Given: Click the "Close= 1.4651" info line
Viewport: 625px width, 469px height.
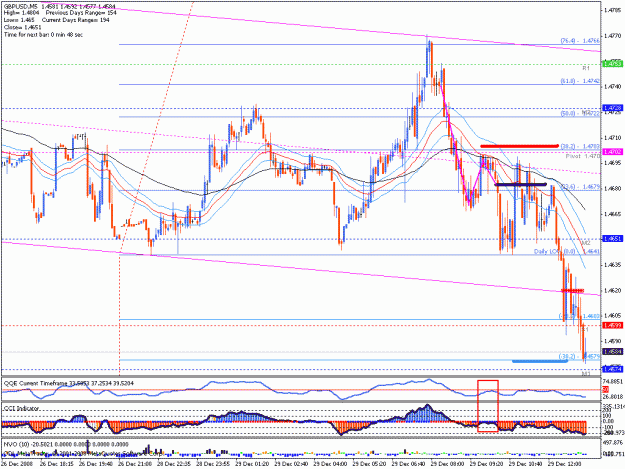Looking at the screenshot, I should (22, 27).
